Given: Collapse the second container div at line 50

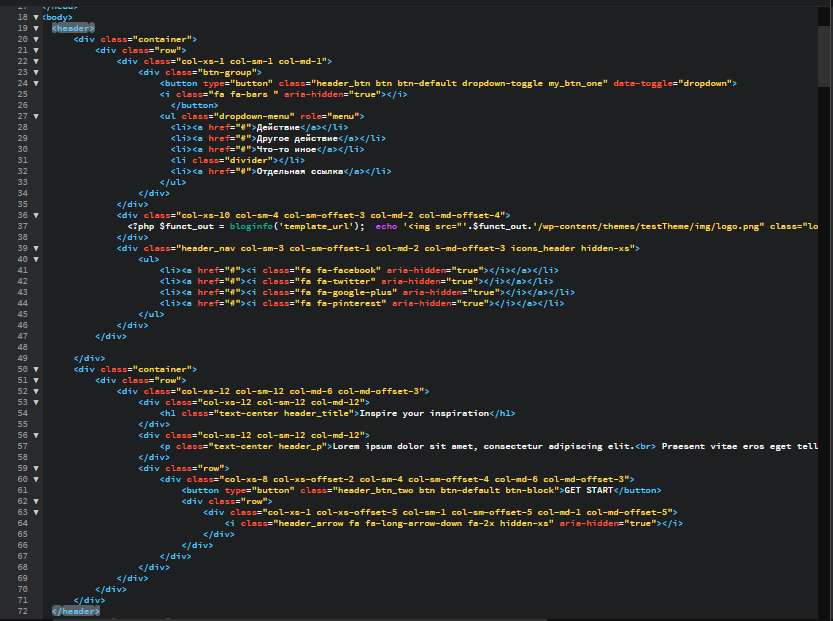Looking at the screenshot, I should (x=36, y=369).
